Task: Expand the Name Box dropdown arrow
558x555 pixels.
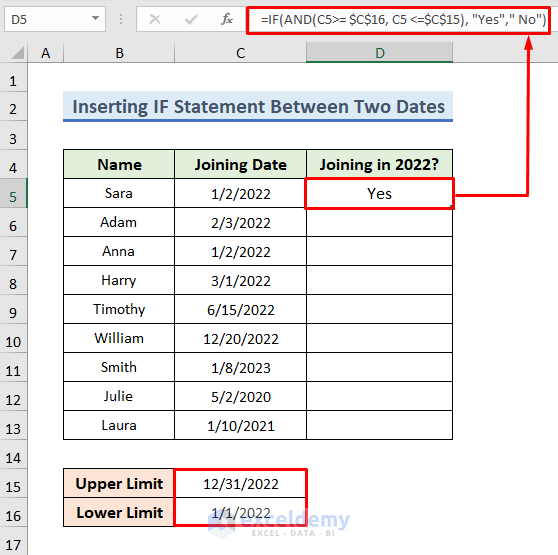Action: [x=95, y=18]
